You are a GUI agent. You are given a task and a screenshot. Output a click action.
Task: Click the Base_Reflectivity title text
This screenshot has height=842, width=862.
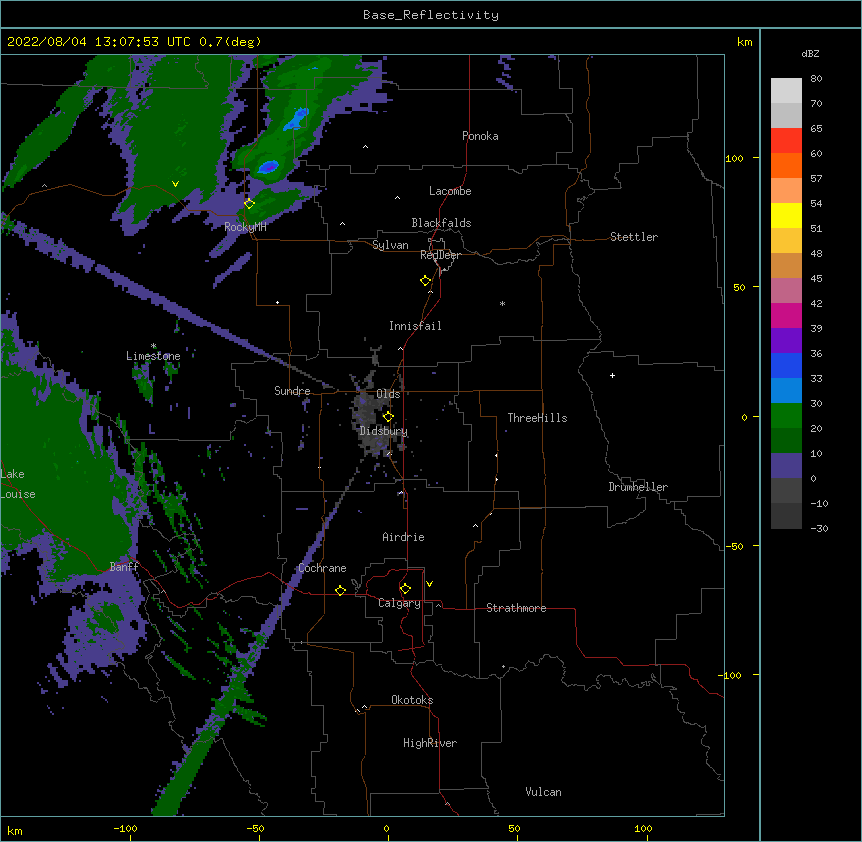pos(430,15)
